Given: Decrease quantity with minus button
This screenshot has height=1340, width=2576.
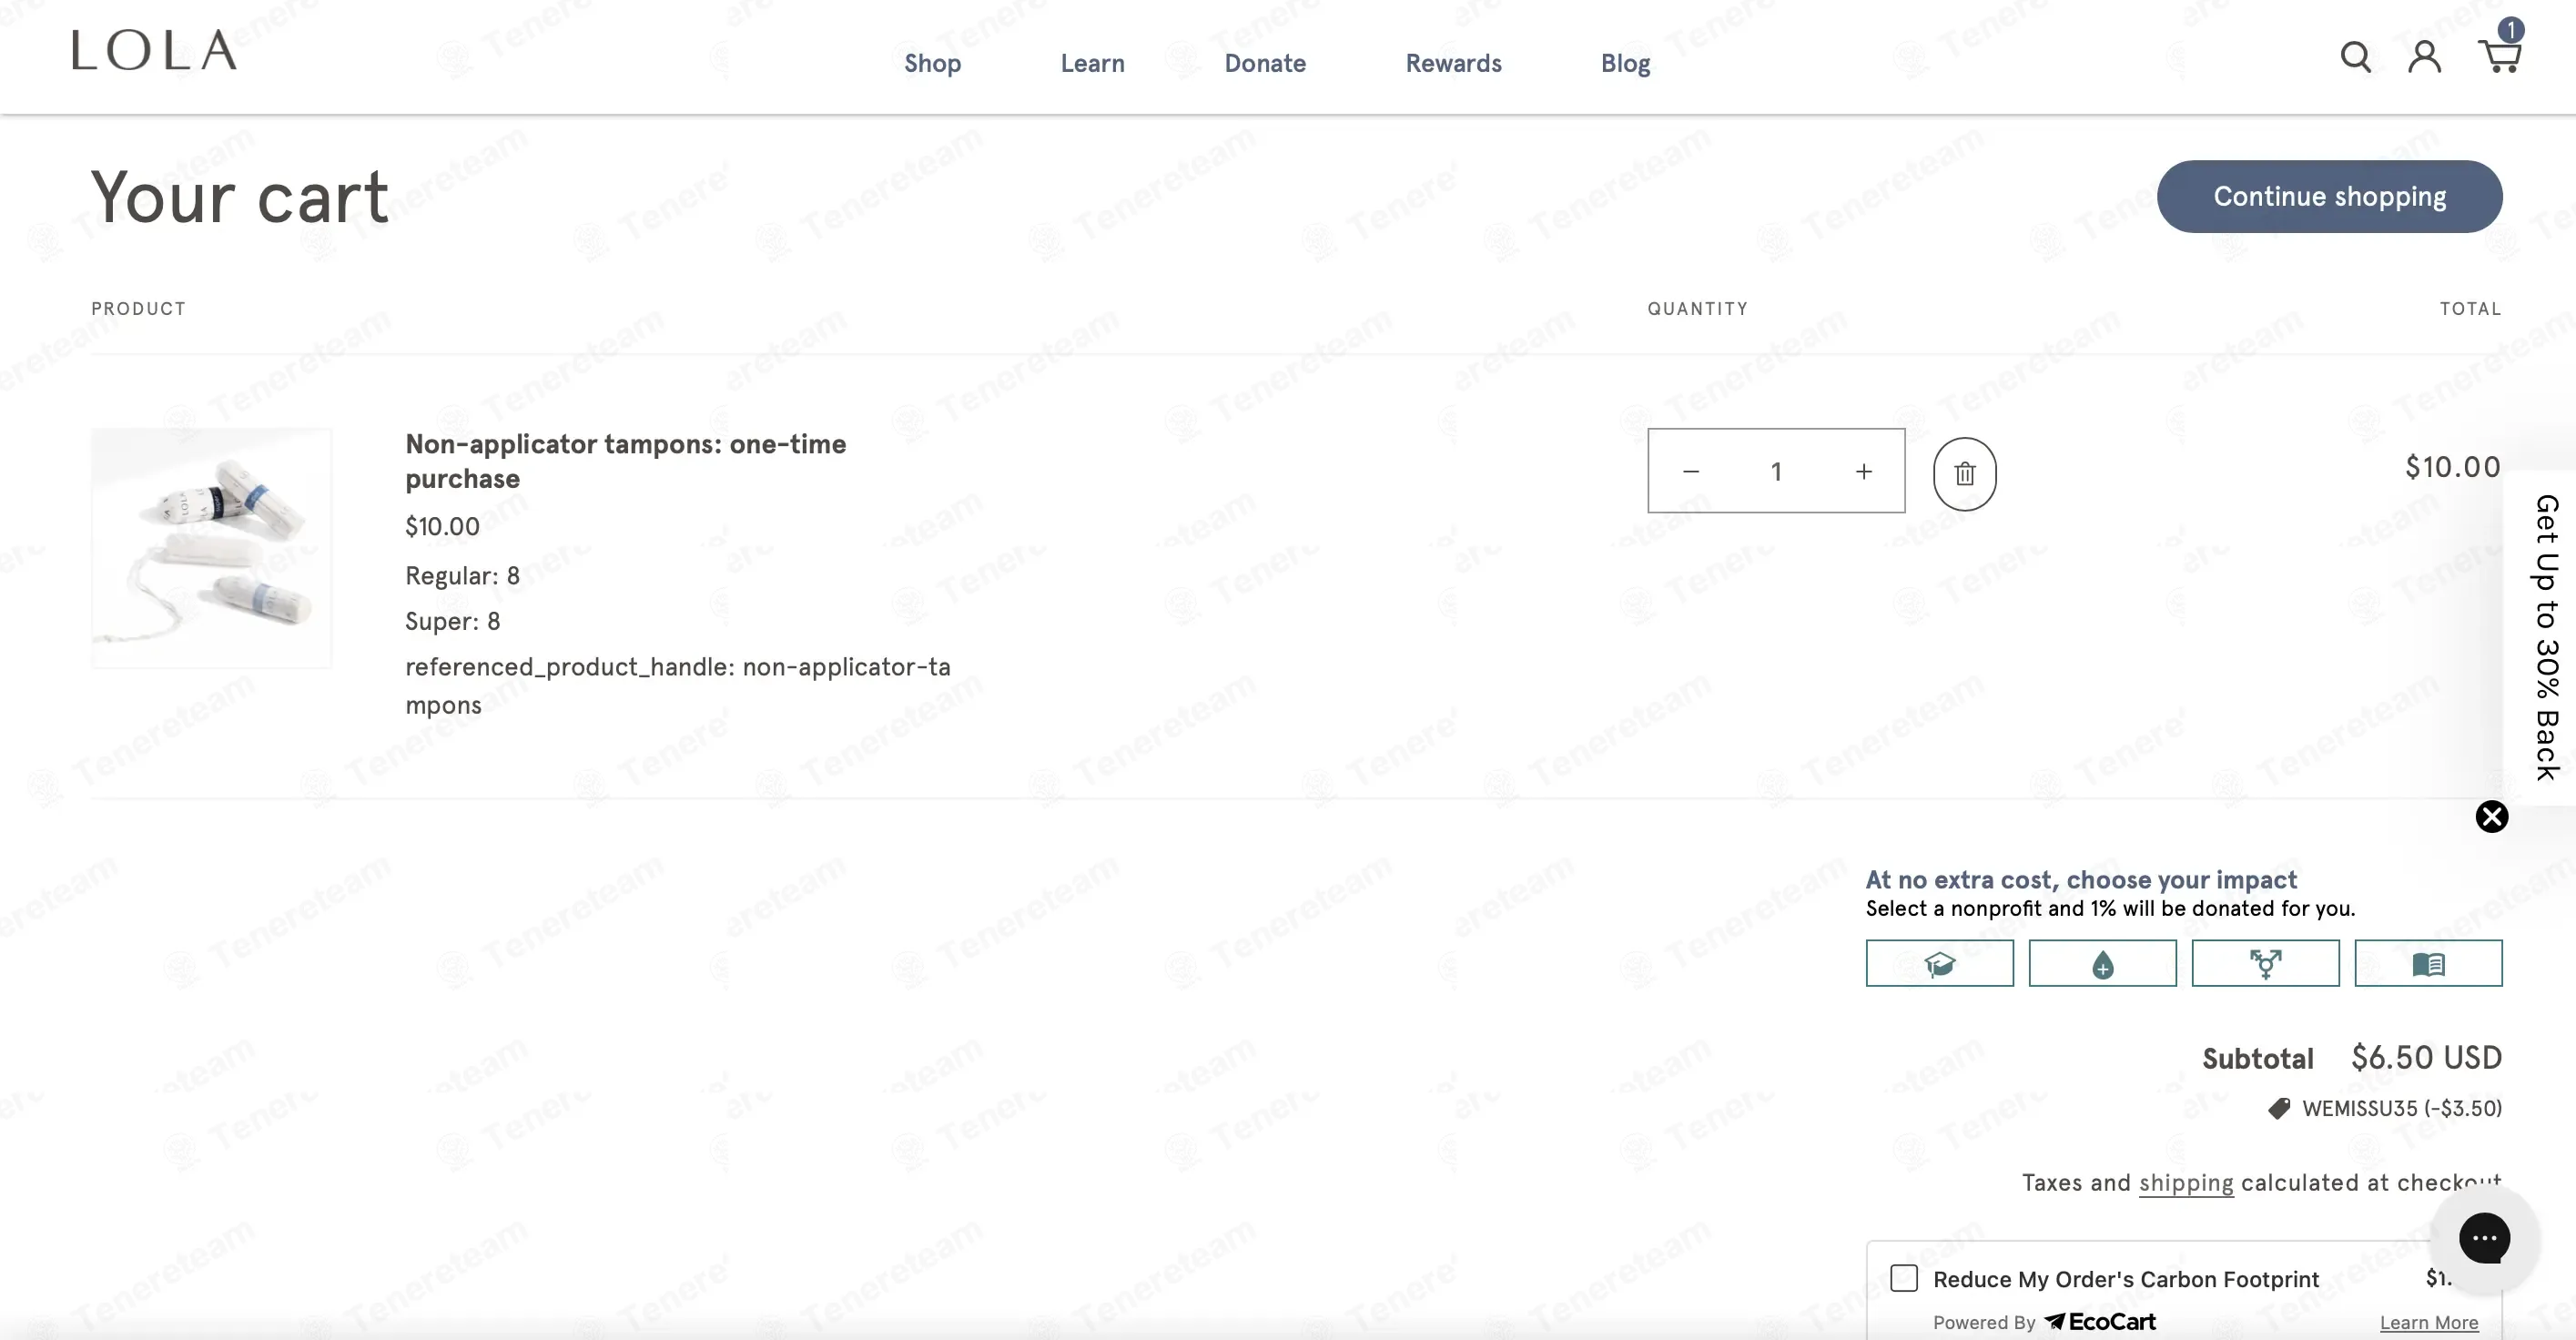Looking at the screenshot, I should (1691, 471).
